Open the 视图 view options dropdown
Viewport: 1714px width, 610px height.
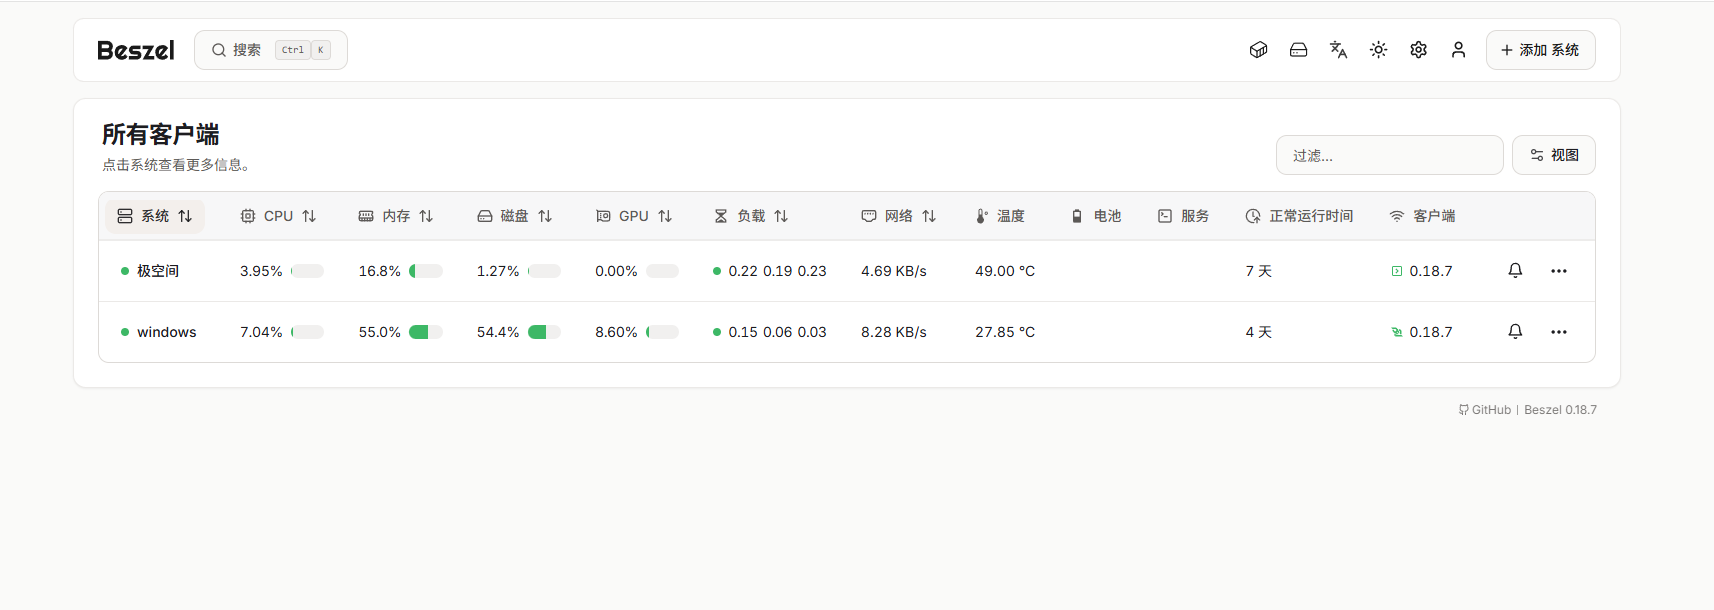pos(1553,155)
